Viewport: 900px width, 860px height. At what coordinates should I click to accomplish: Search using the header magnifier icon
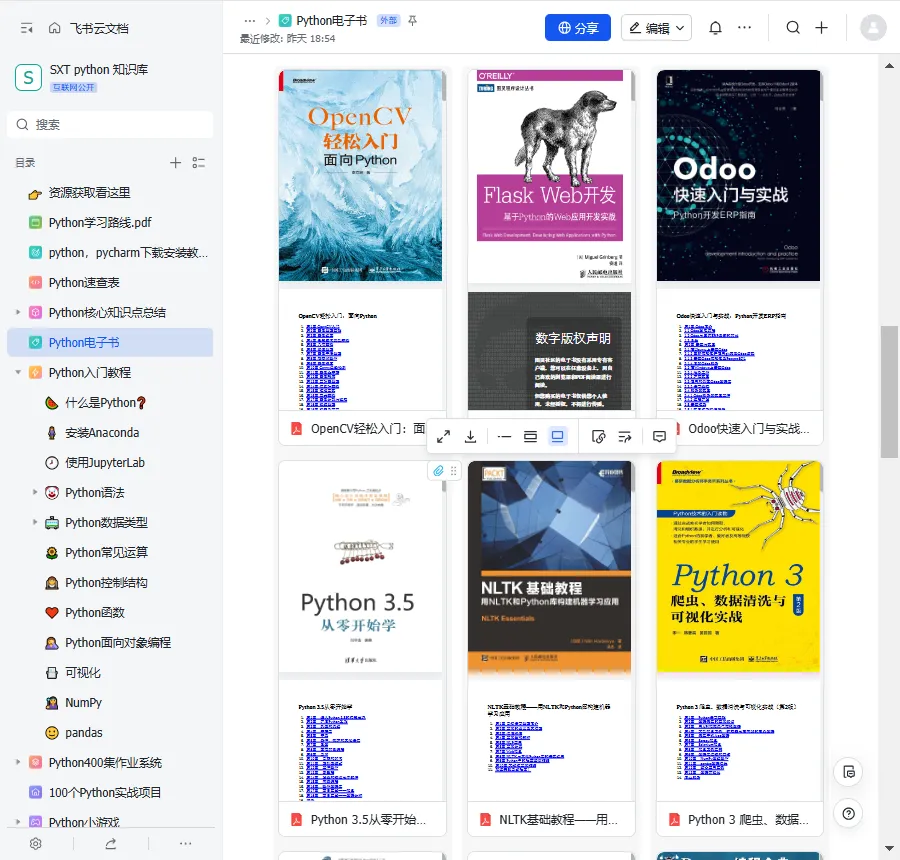click(793, 28)
